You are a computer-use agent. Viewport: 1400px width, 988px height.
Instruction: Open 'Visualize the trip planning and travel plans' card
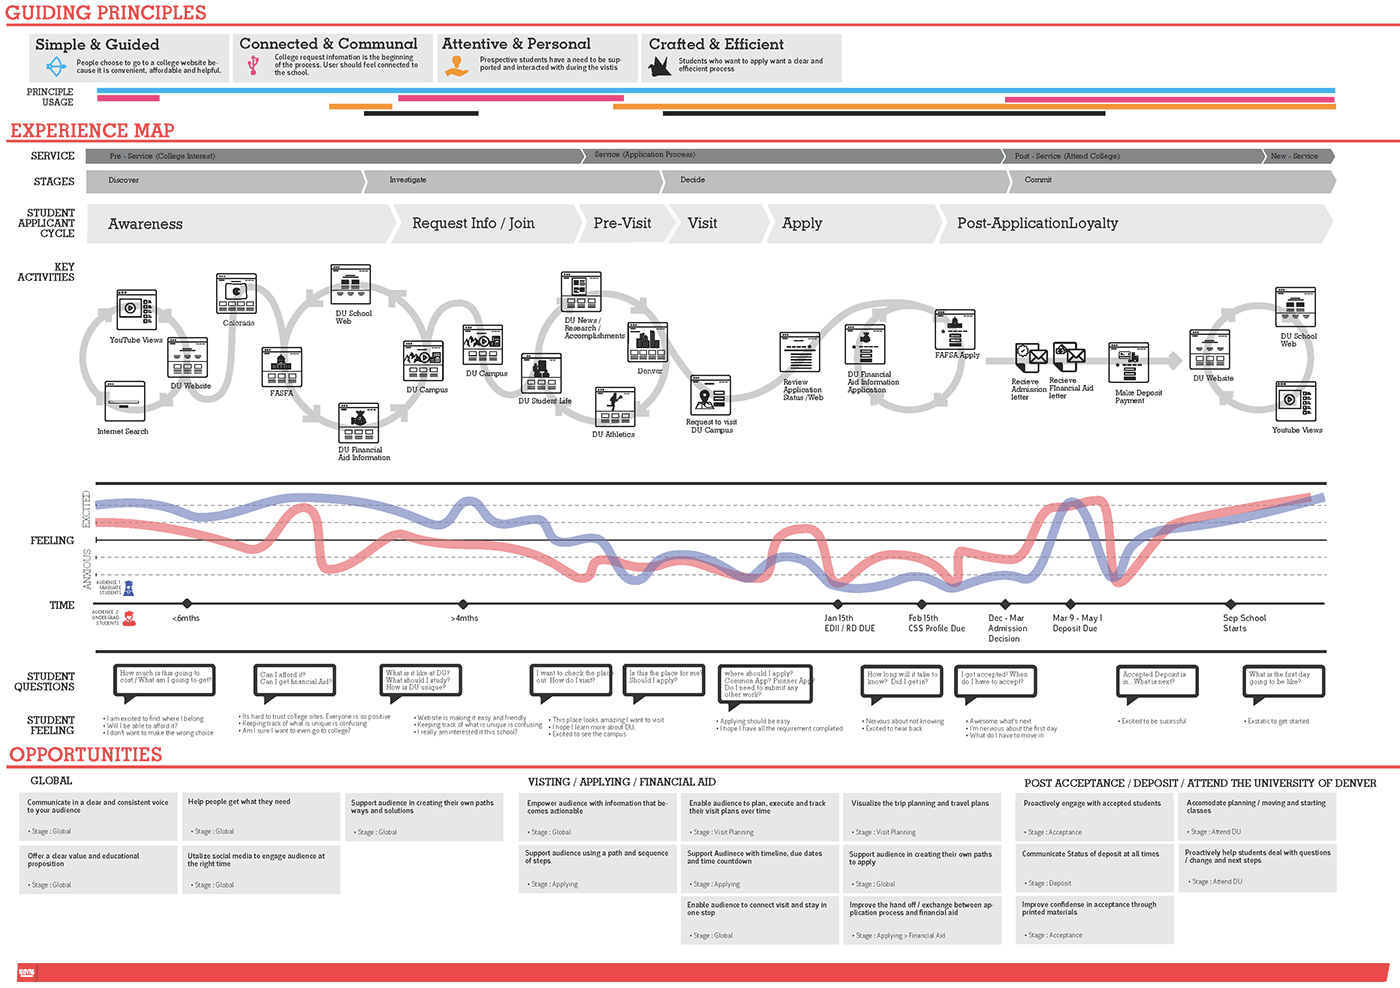click(922, 816)
